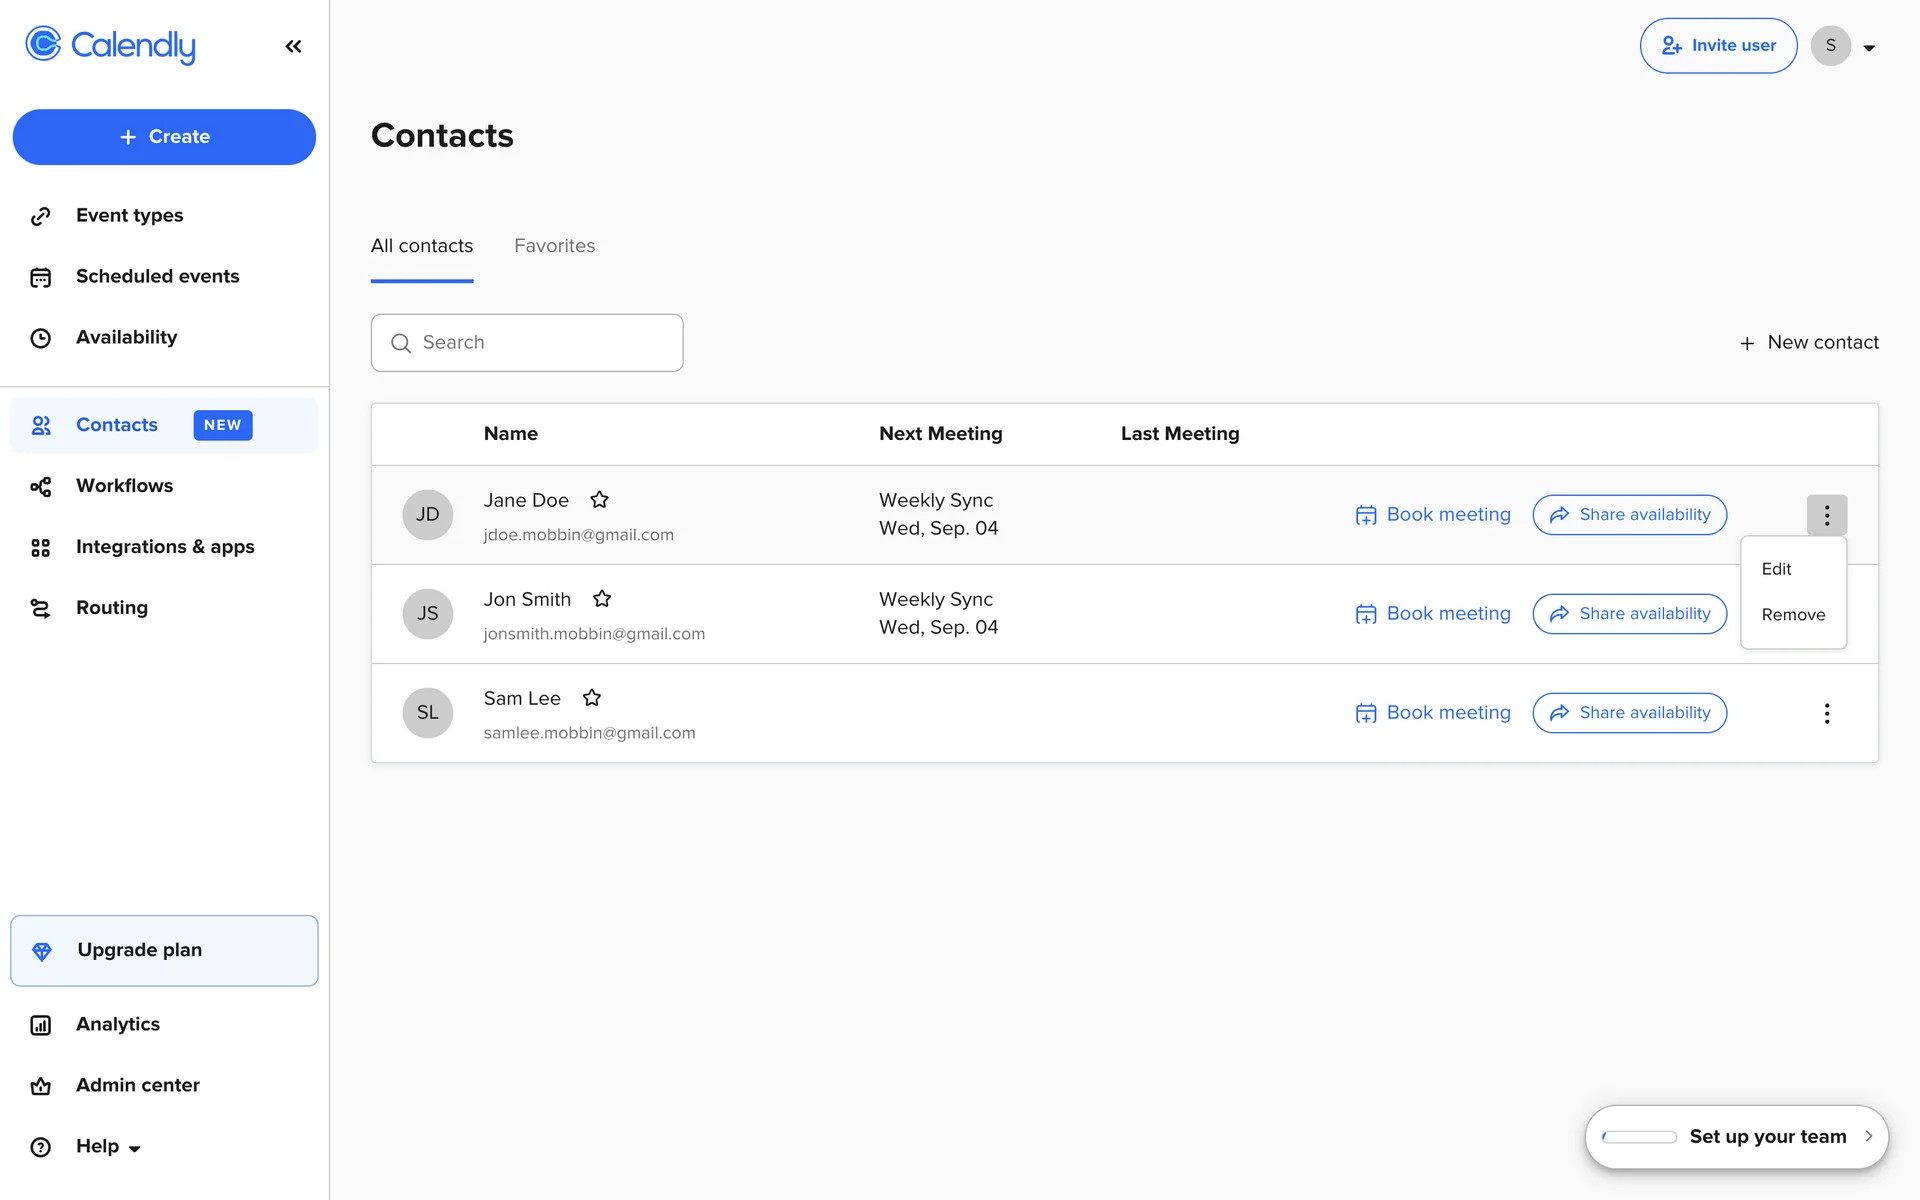
Task: Open Availability clock item
Action: (41, 338)
